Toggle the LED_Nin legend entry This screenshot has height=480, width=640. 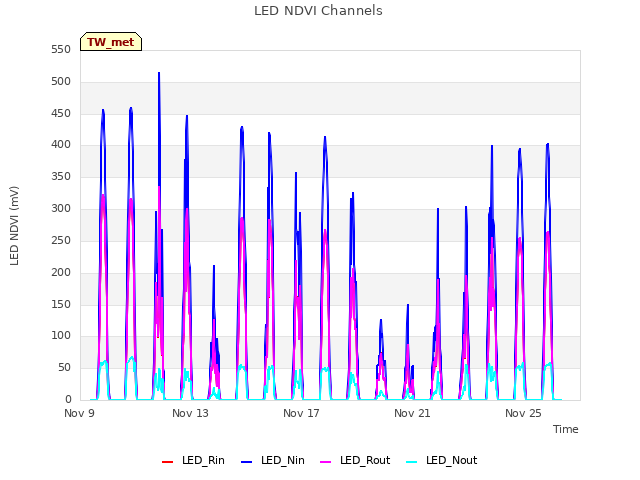point(273,460)
